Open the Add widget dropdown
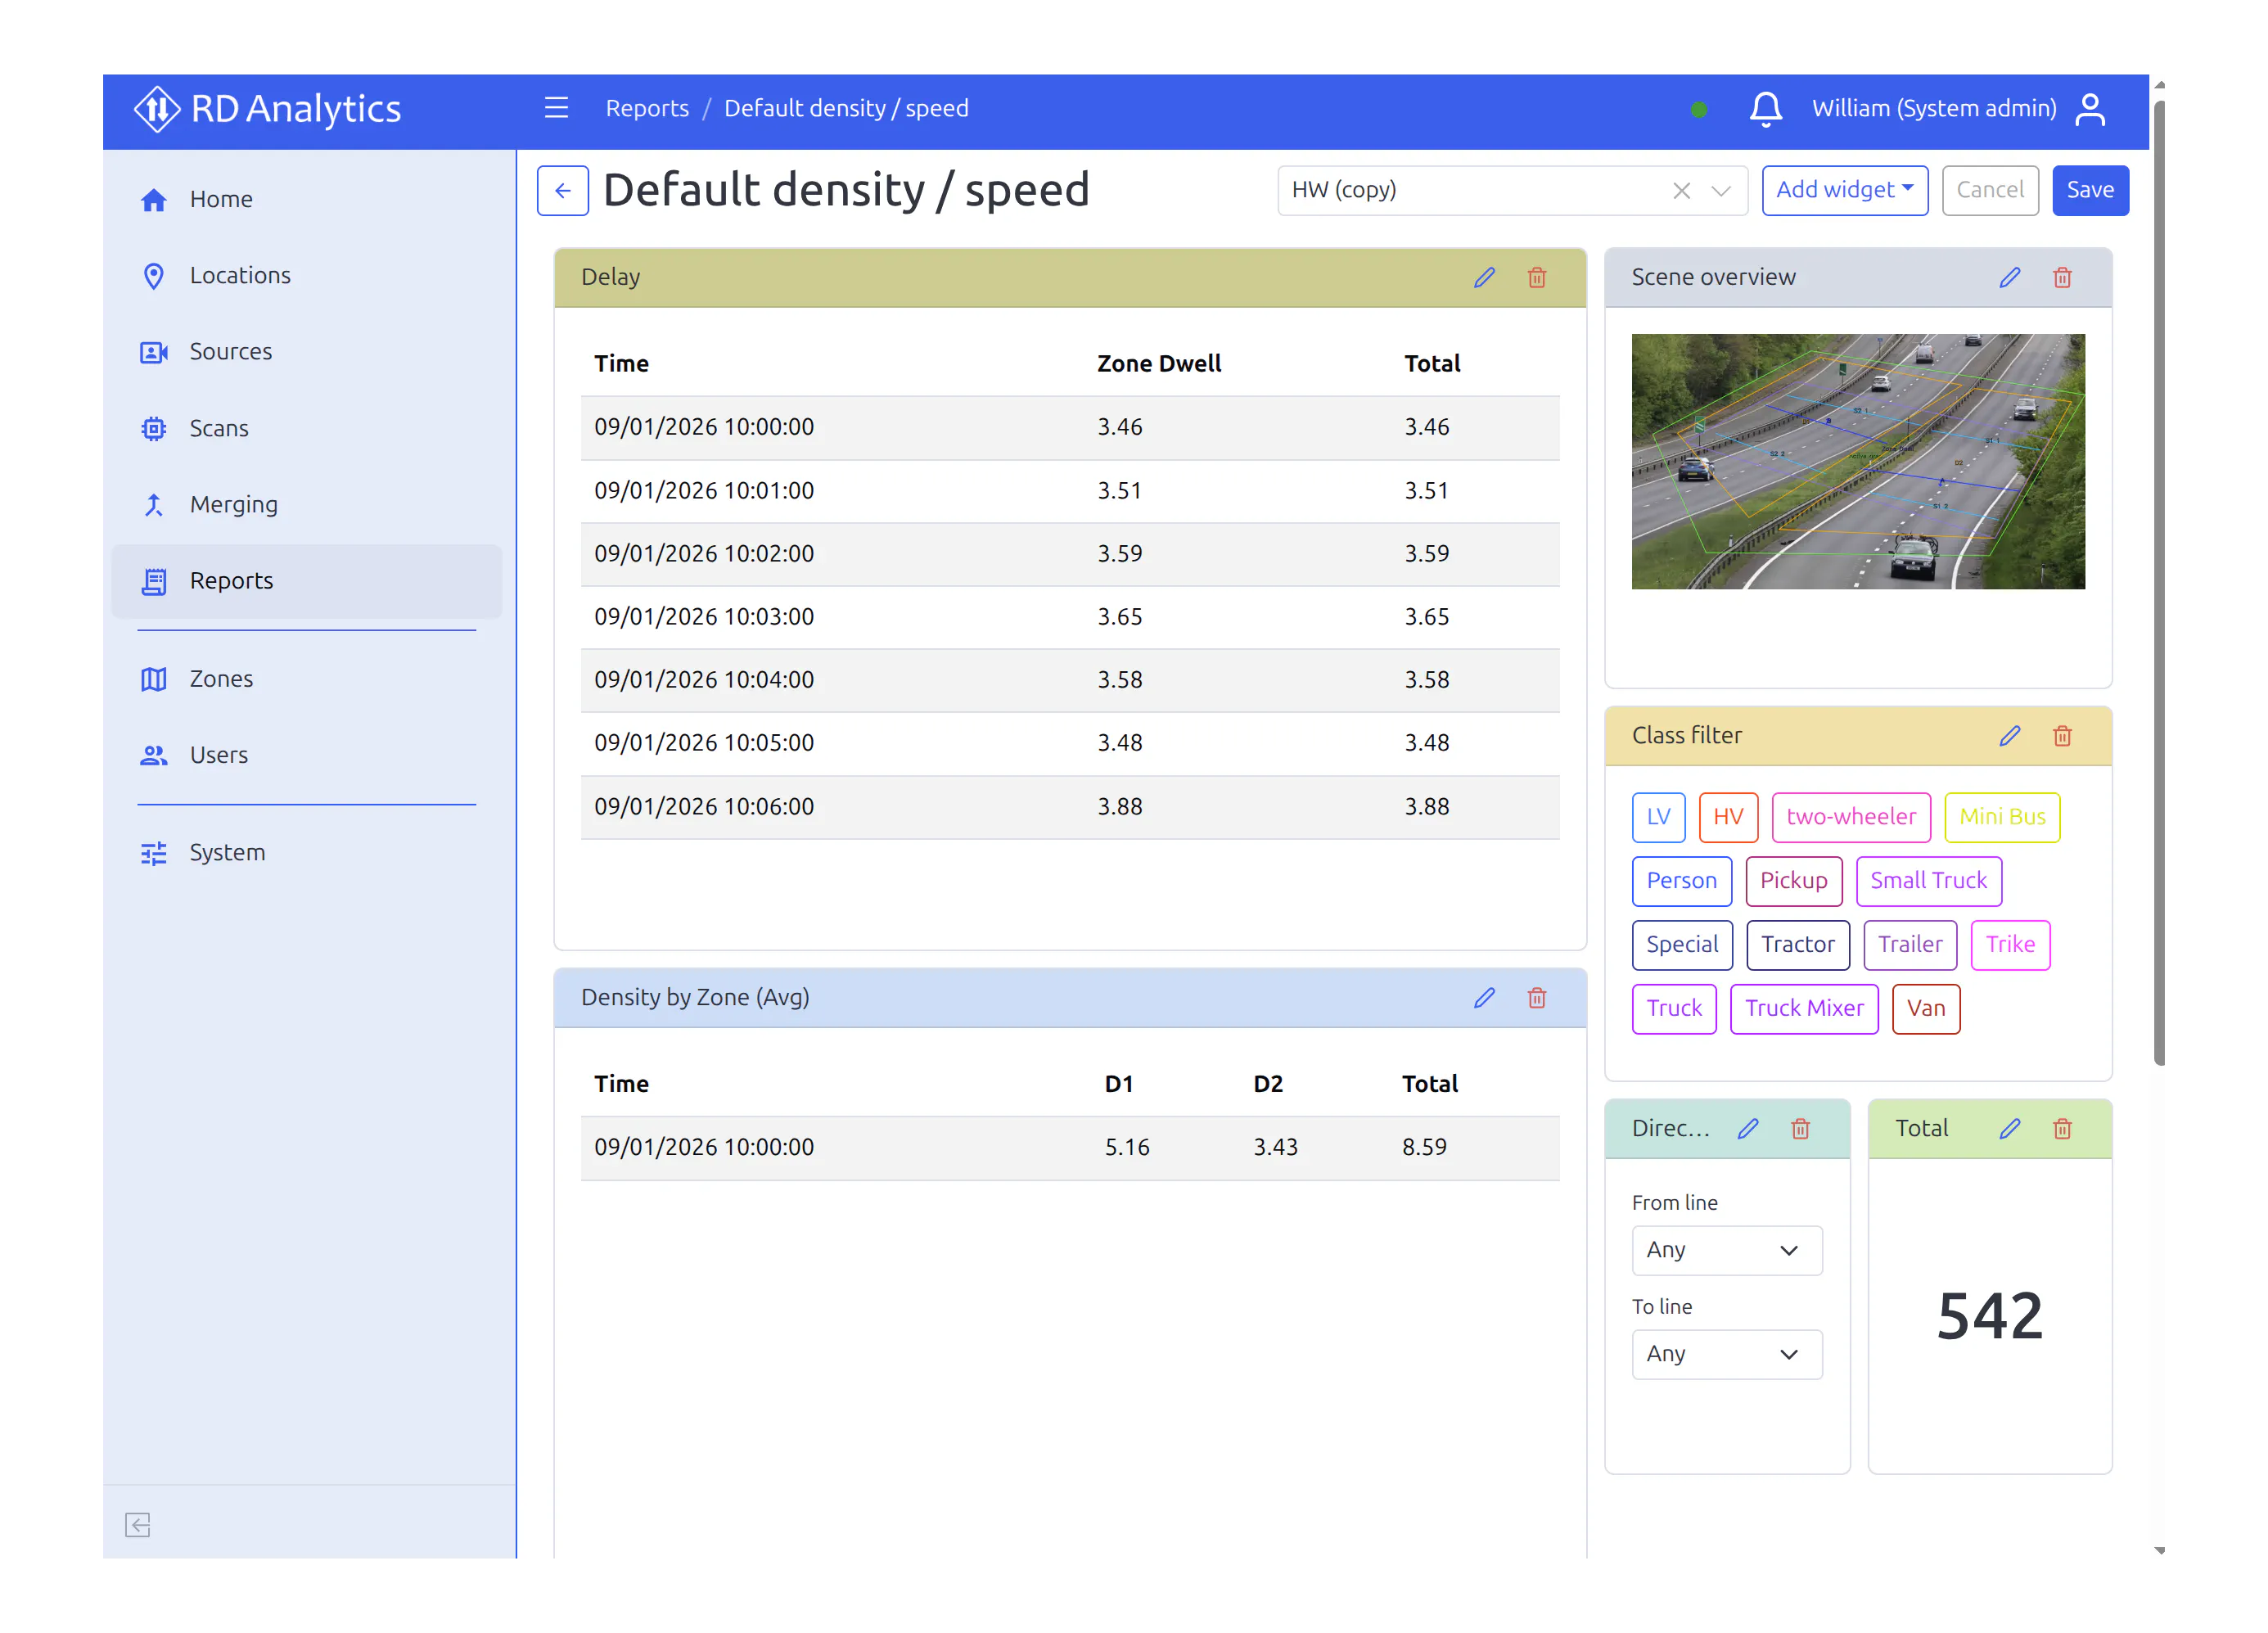Image resolution: width=2268 pixels, height=1633 pixels. pyautogui.click(x=1844, y=190)
